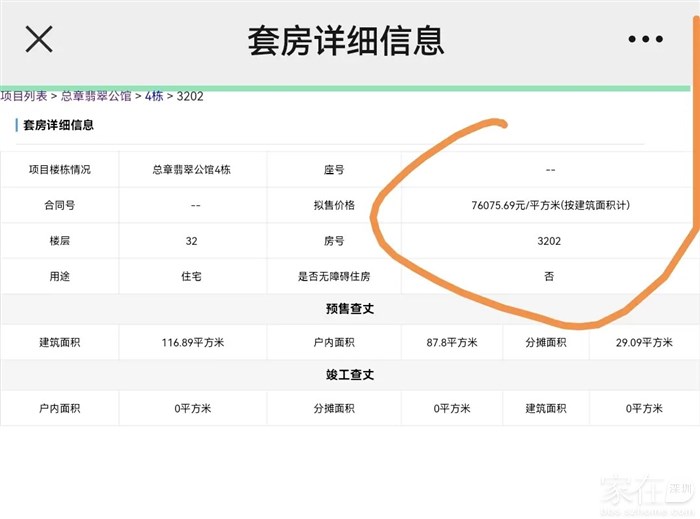Click the 竣工查丈 section header row
The height and width of the screenshot is (519, 700).
point(350,374)
